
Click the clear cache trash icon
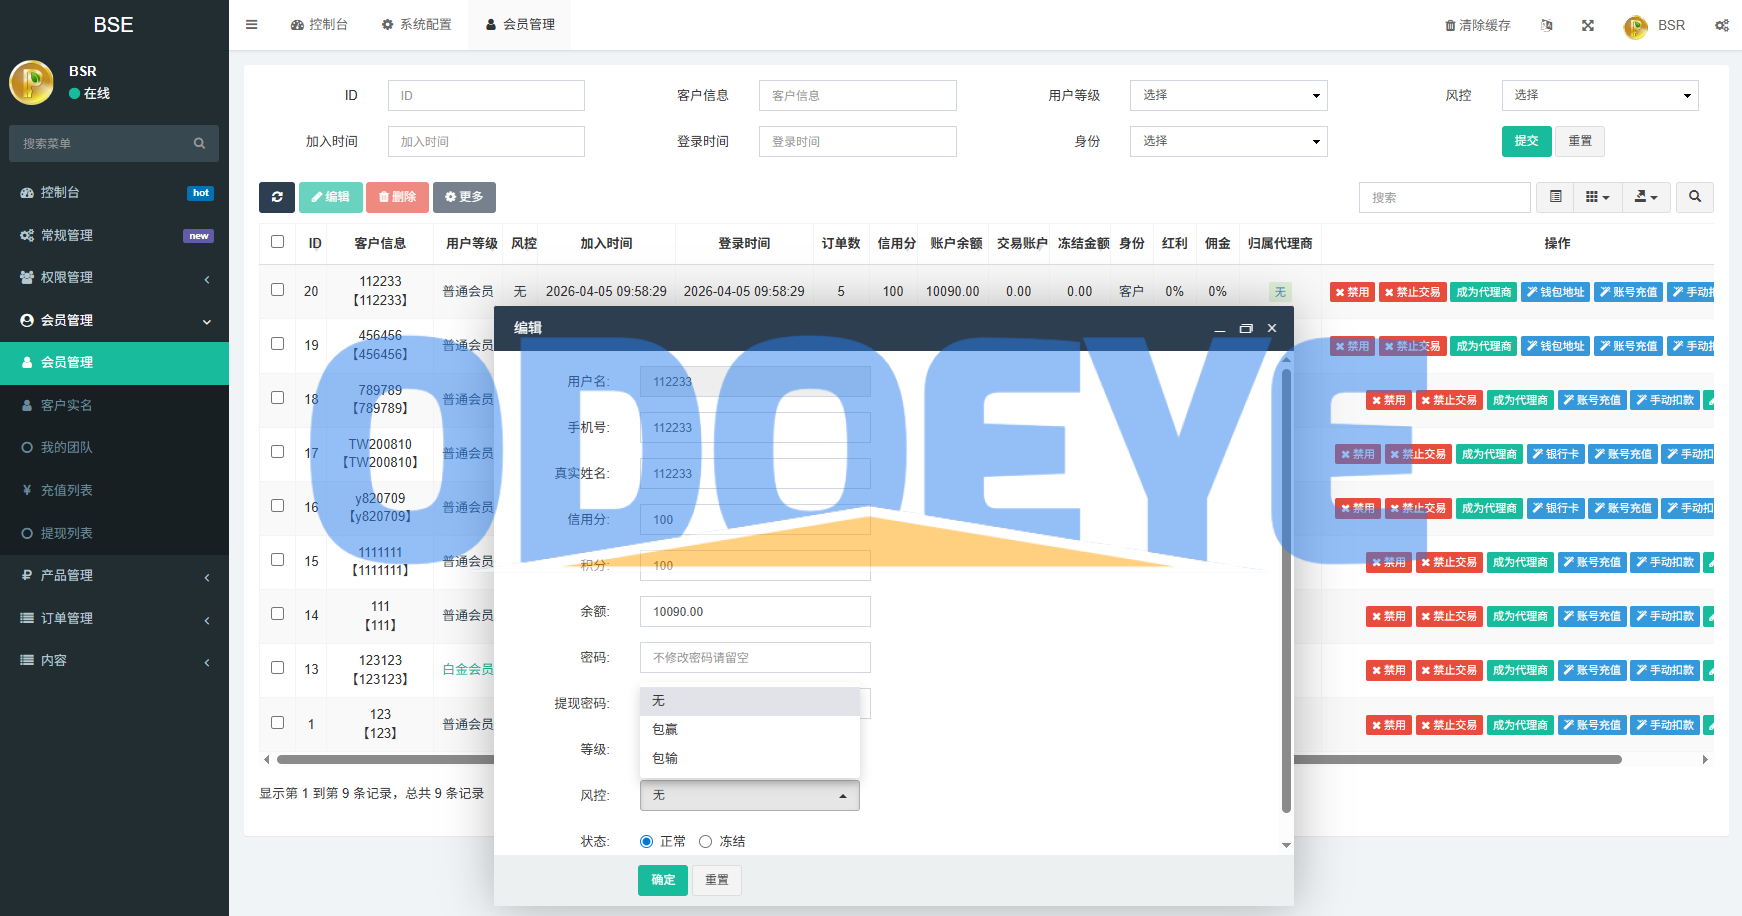pyautogui.click(x=1450, y=25)
